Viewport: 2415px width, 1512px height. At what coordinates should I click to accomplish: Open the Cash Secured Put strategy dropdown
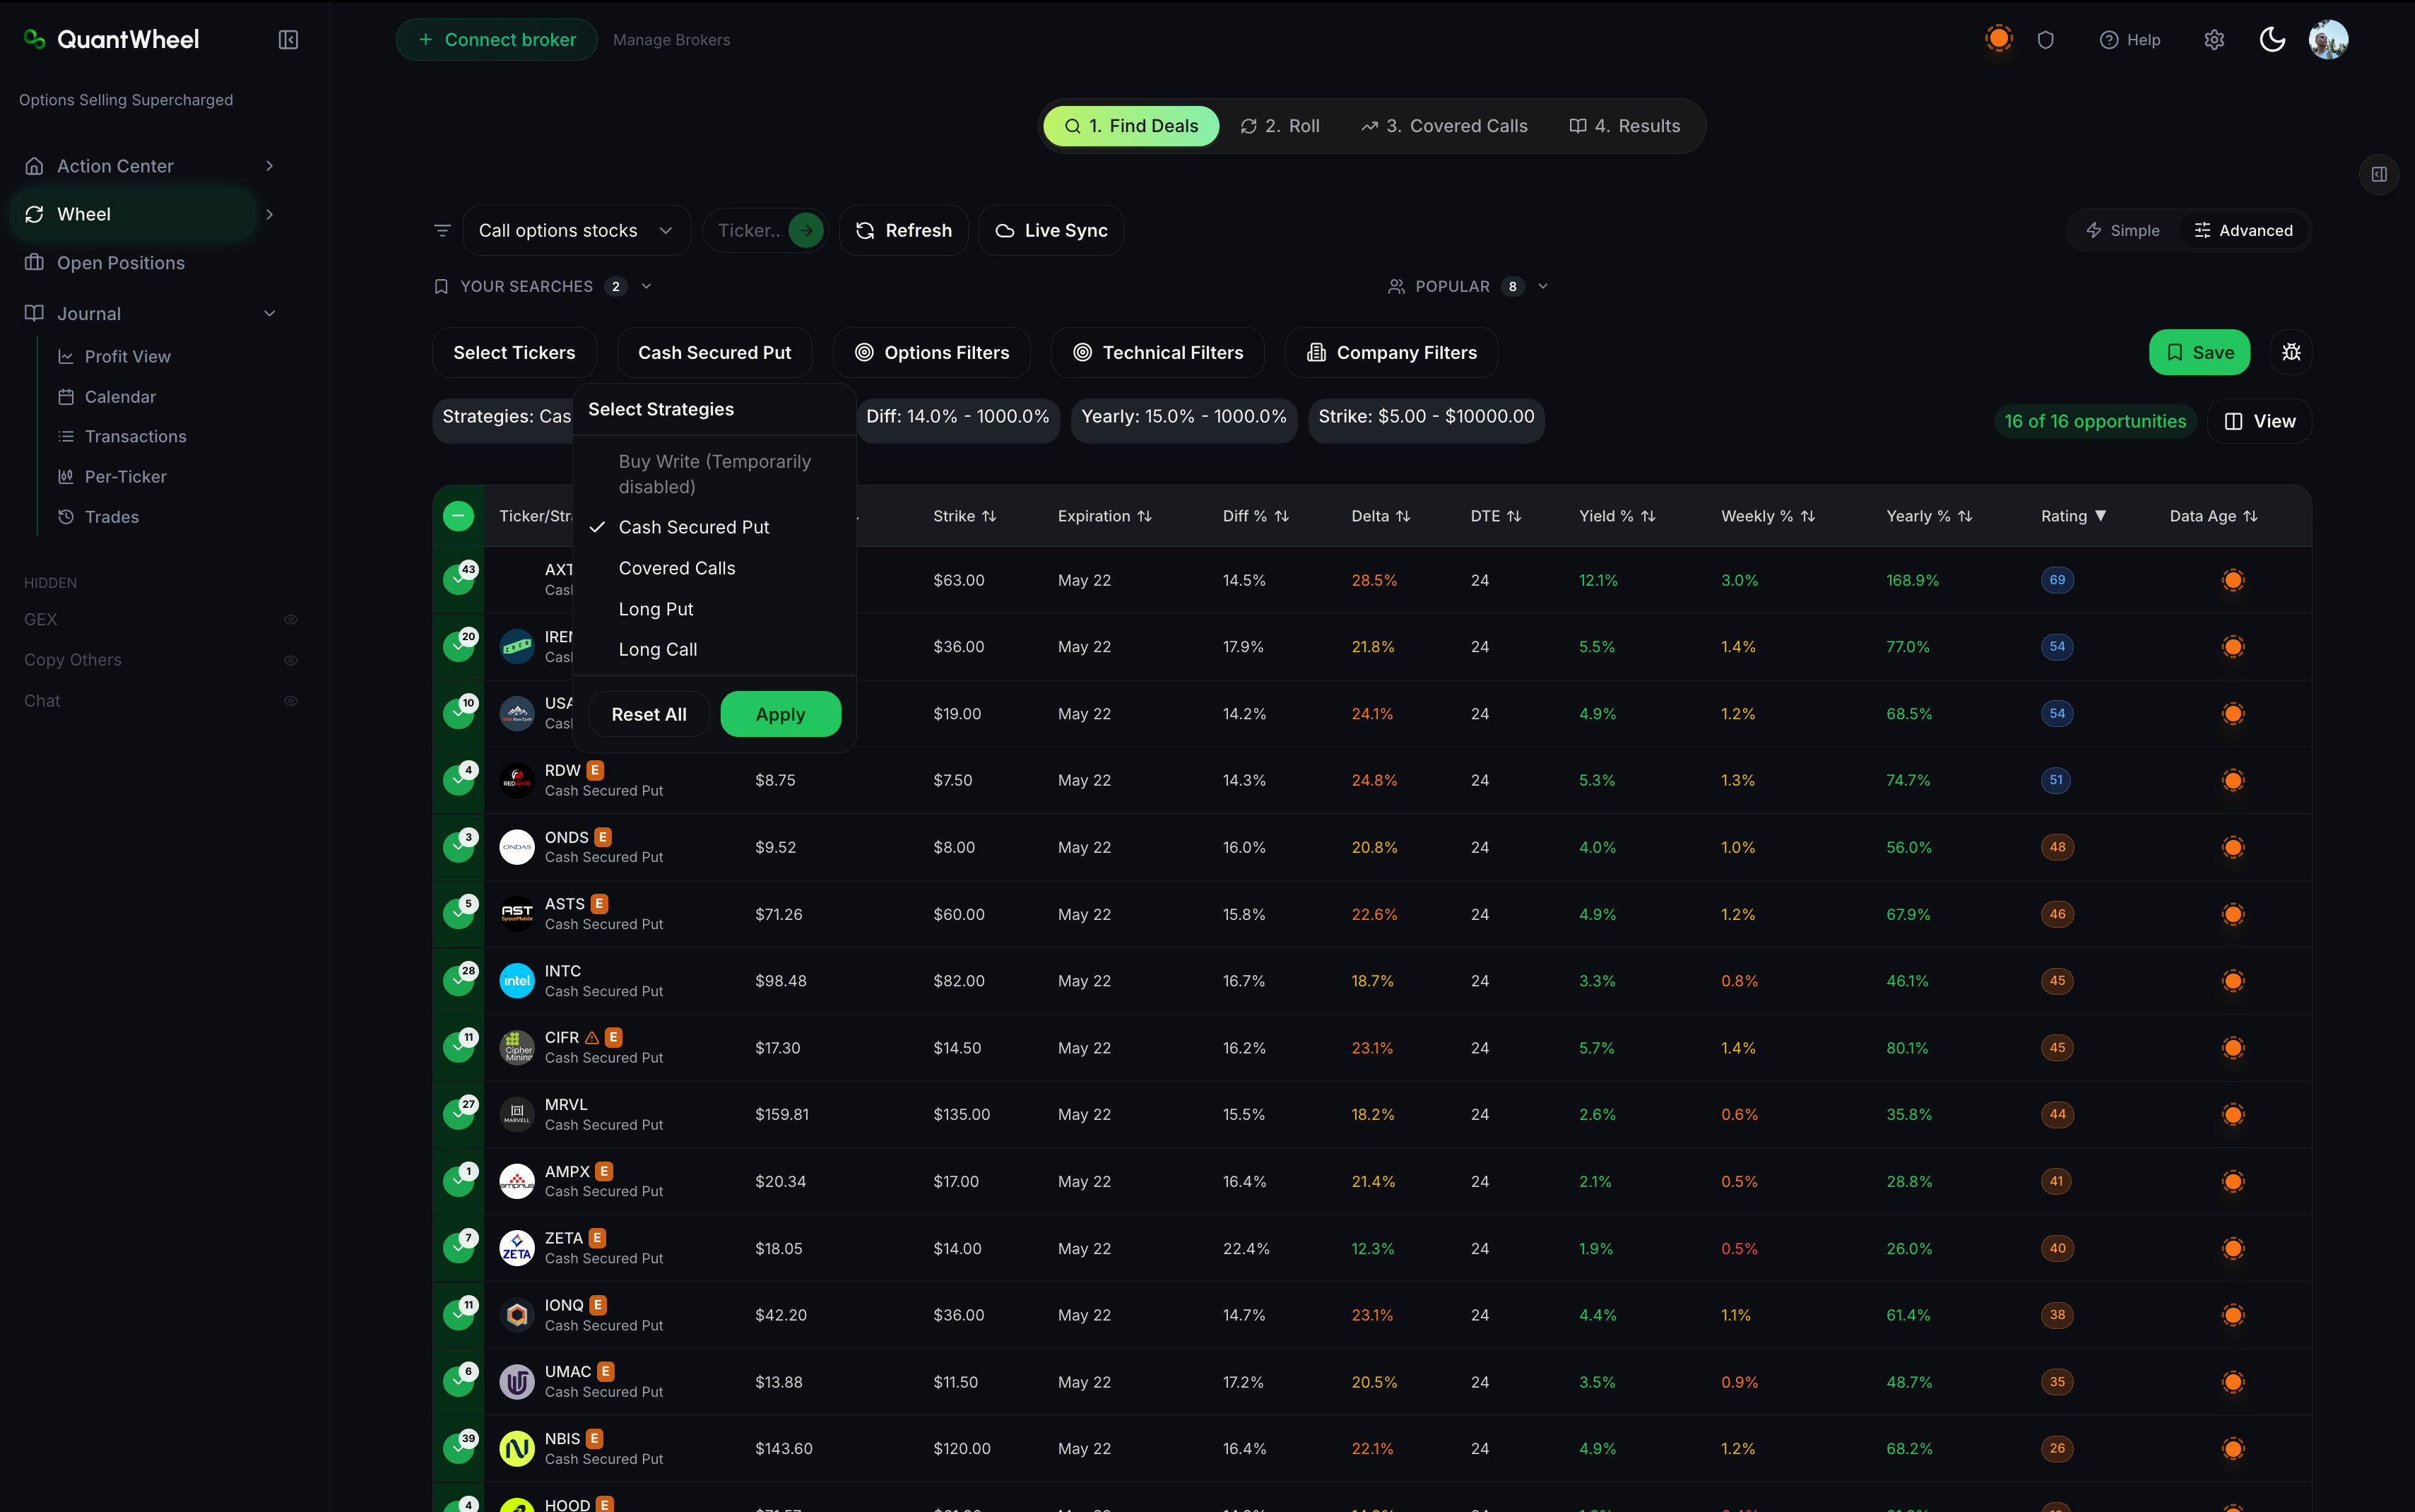[x=714, y=353]
